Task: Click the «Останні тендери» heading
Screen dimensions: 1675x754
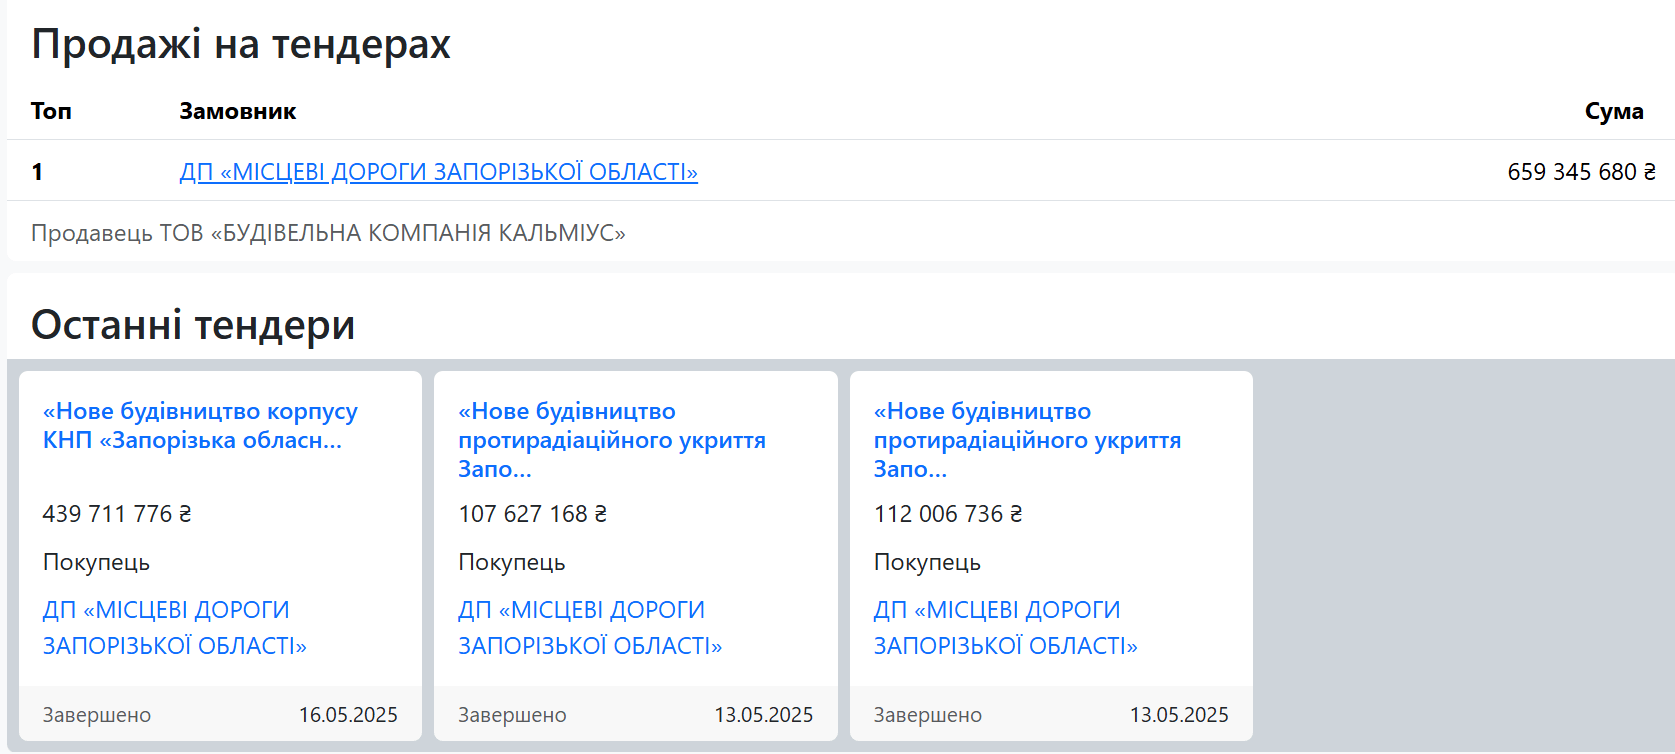Action: pos(193,325)
